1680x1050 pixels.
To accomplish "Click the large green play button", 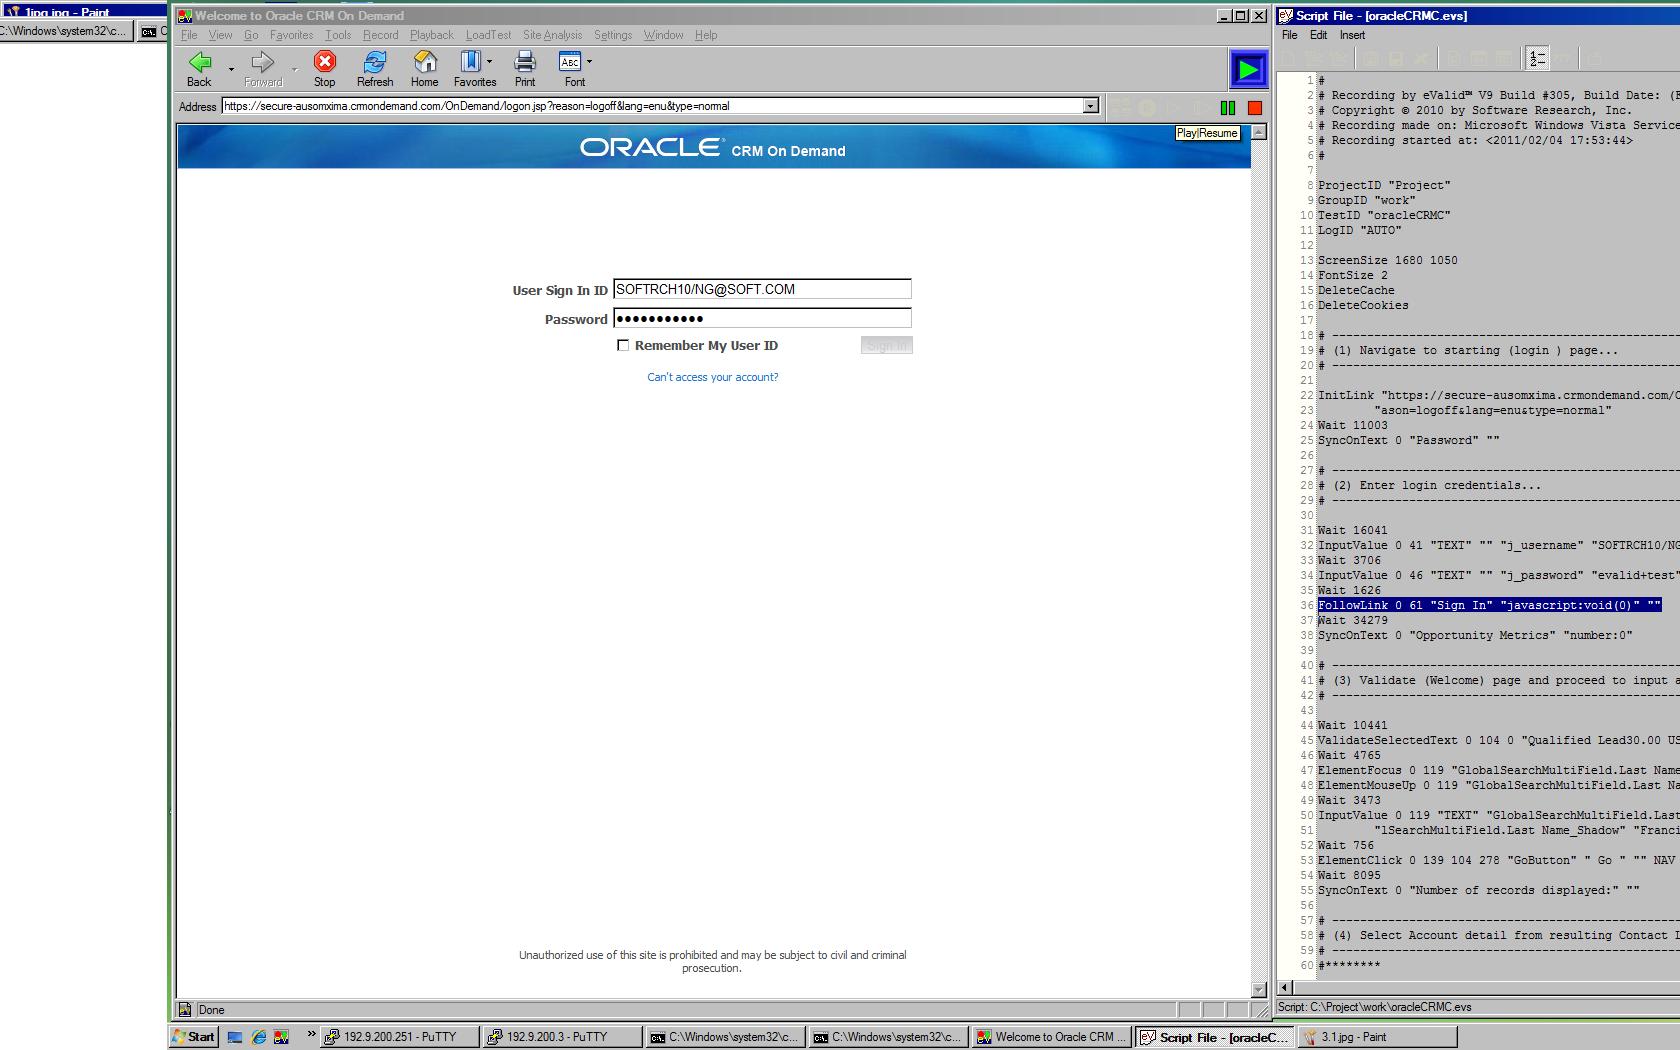I will (x=1248, y=70).
